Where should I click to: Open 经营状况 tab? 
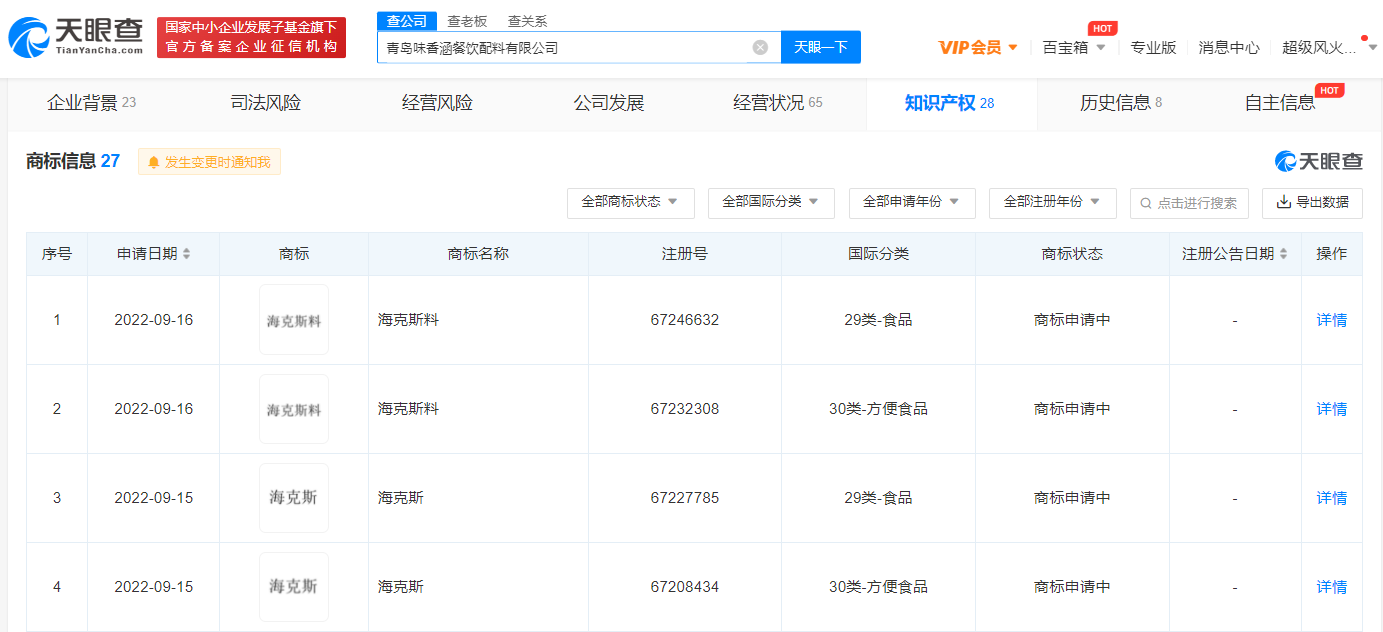(x=777, y=103)
